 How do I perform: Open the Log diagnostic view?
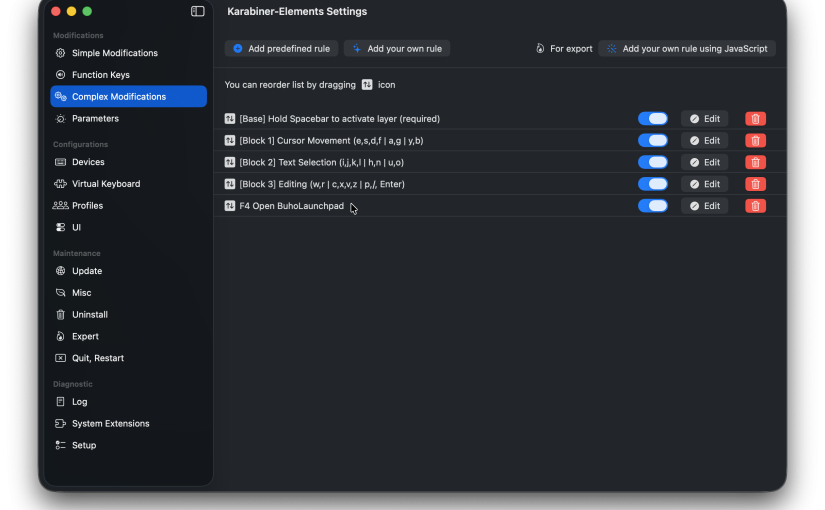[128, 402]
